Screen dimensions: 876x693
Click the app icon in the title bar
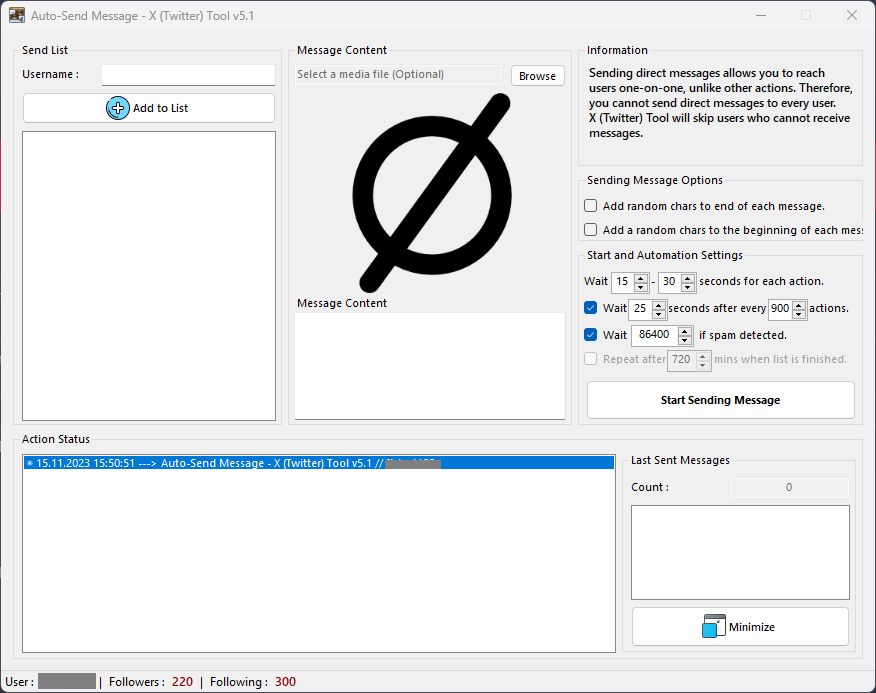click(17, 15)
